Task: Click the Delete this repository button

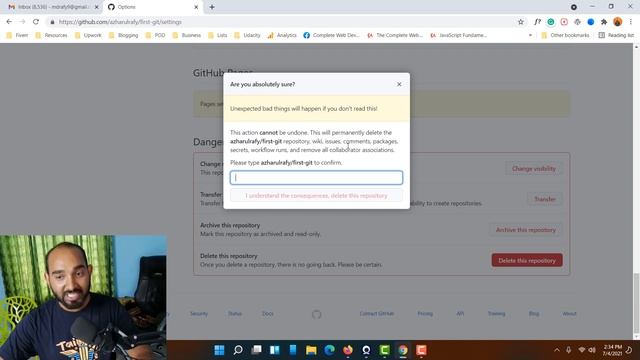Action: (x=527, y=260)
